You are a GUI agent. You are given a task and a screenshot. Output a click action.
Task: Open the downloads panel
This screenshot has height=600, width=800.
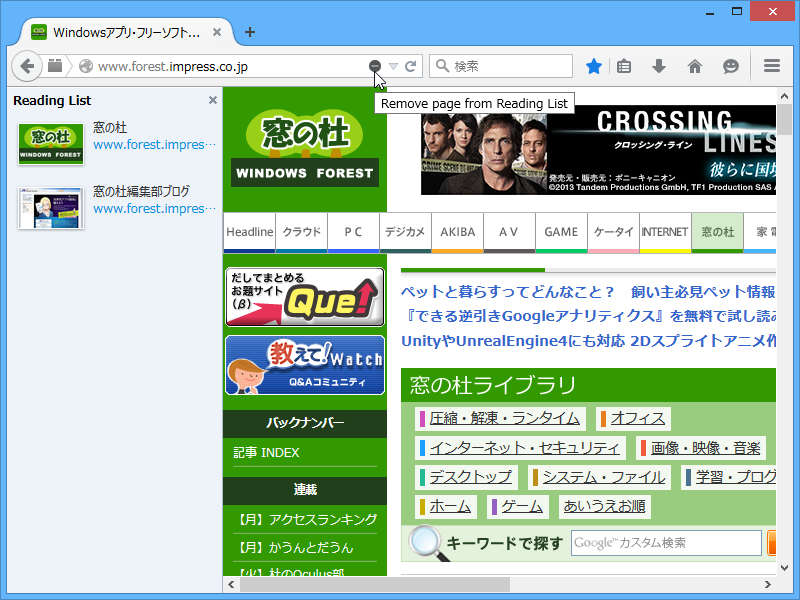point(659,66)
